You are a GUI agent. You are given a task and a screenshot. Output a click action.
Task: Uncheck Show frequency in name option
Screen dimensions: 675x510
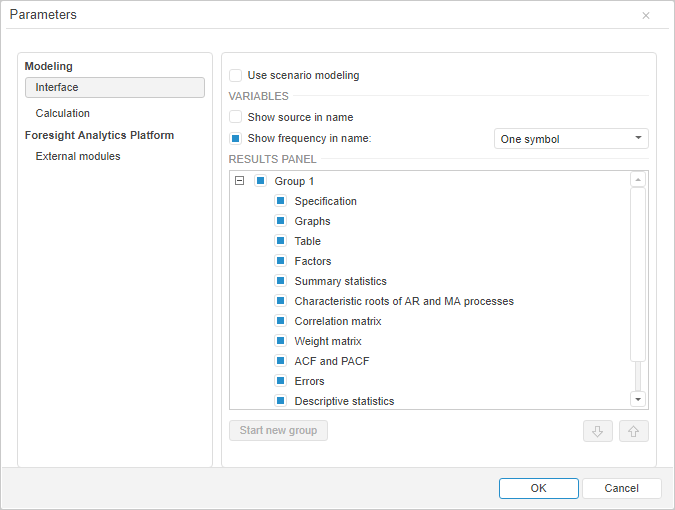[x=236, y=138]
